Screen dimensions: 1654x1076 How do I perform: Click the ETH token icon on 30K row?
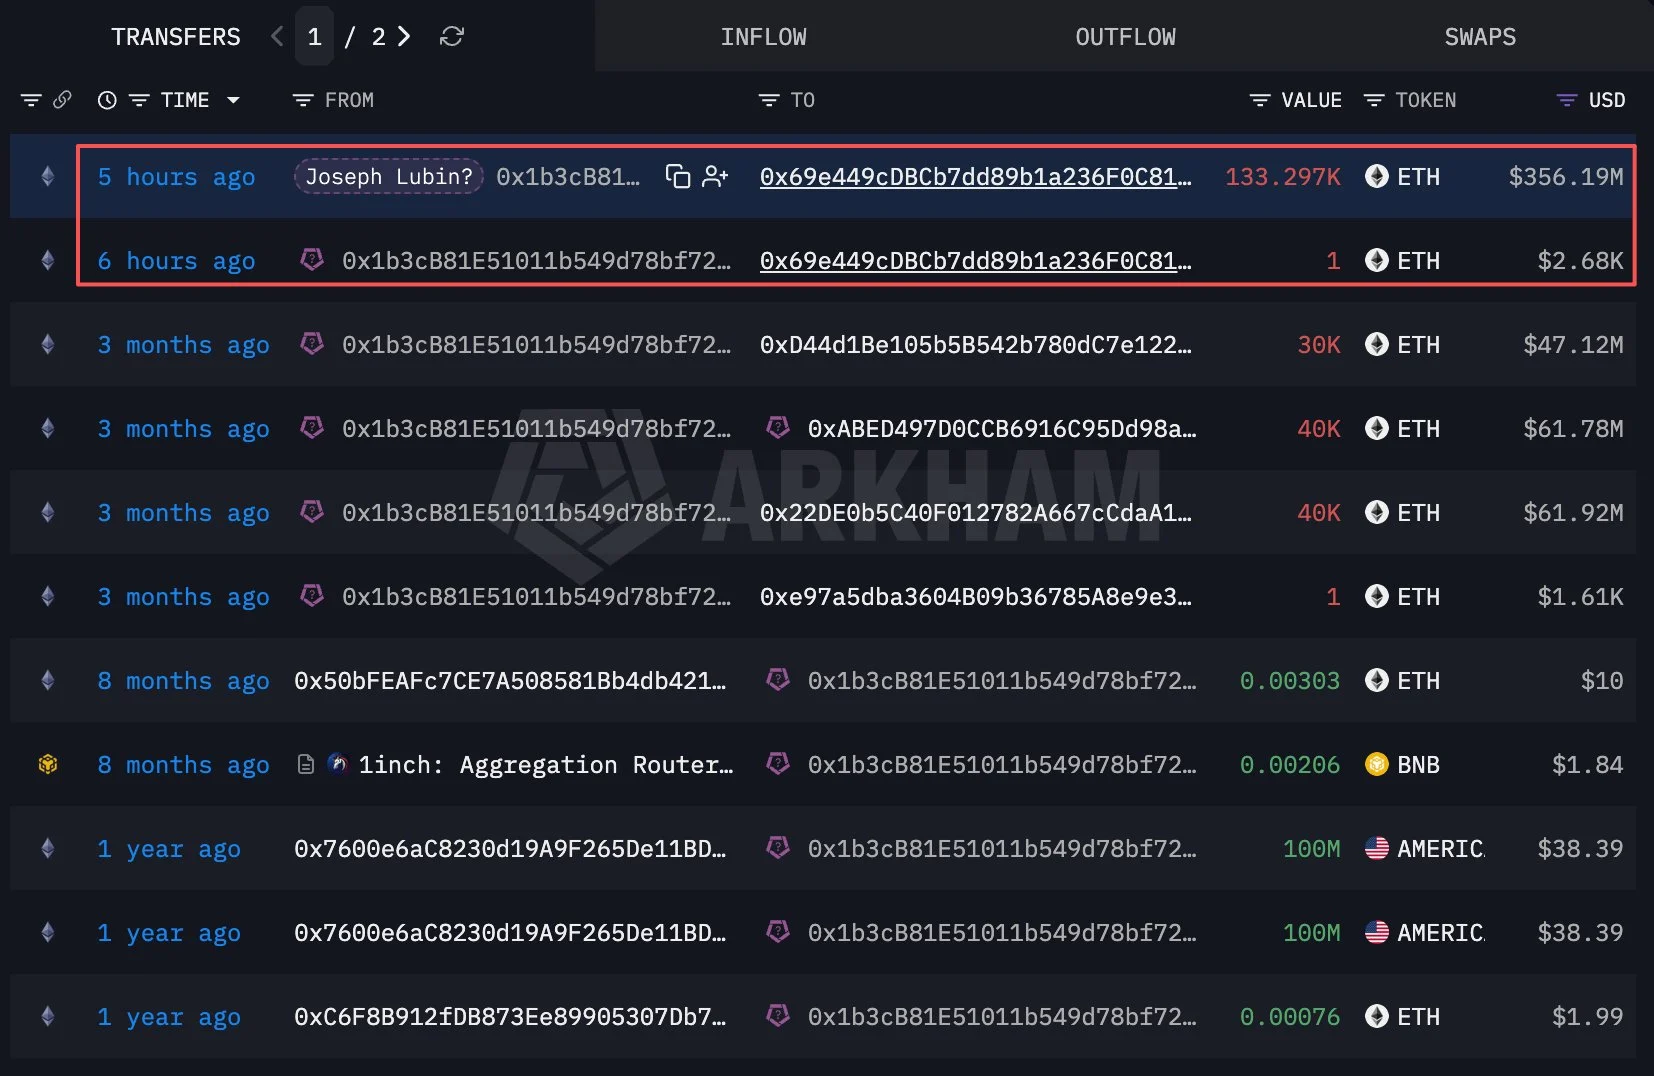(1377, 345)
